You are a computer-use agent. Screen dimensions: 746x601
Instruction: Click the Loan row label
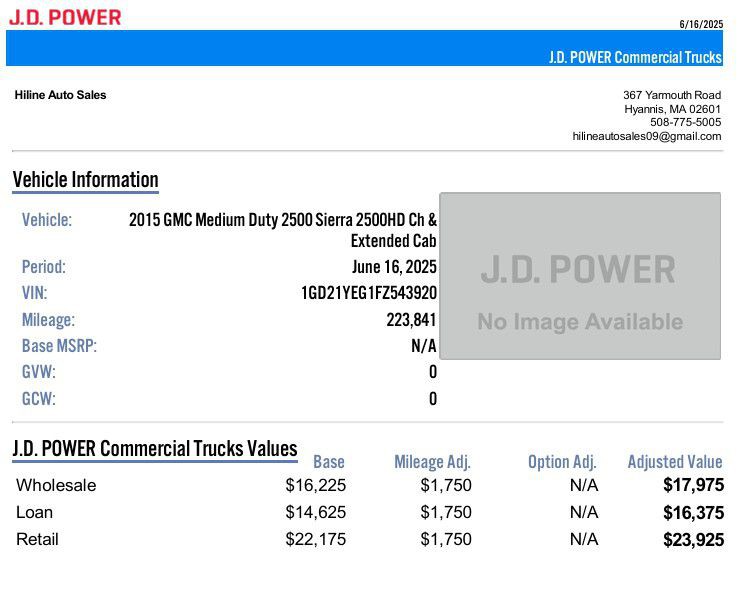coord(34,512)
